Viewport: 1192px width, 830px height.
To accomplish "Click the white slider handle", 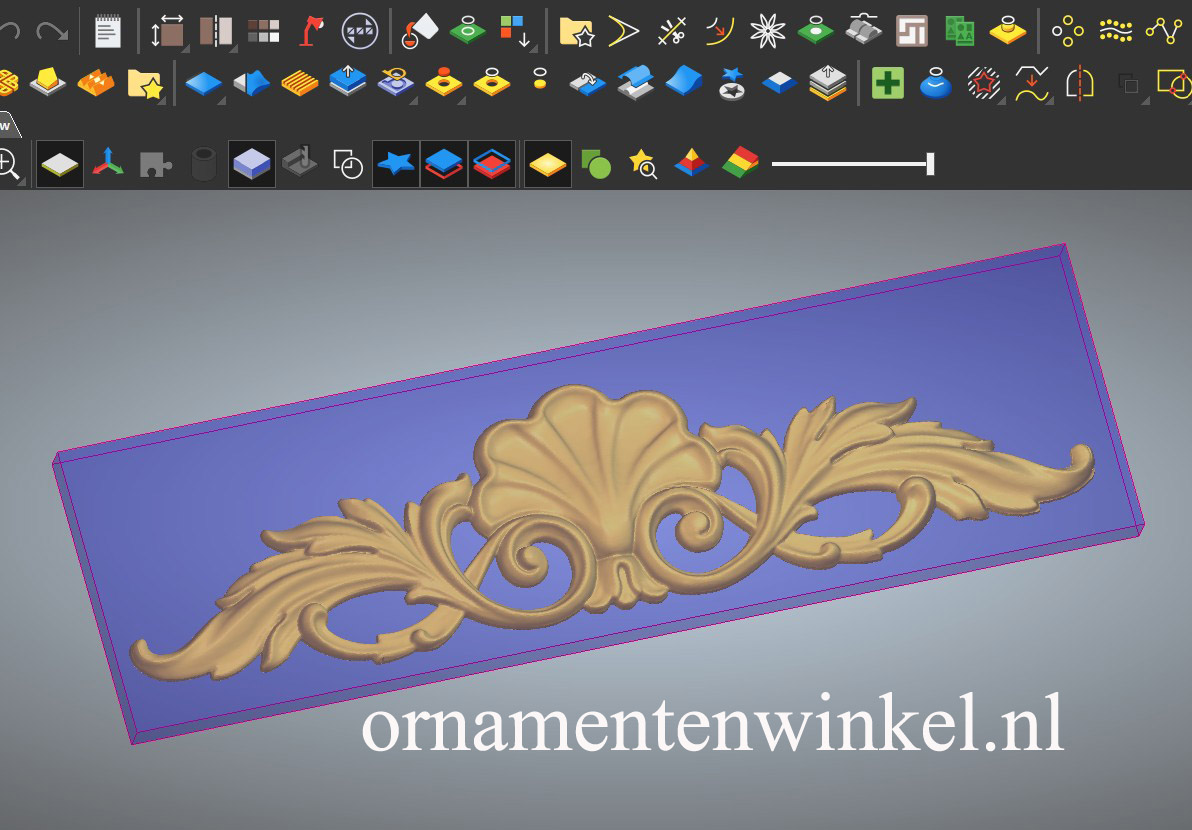I will pyautogui.click(x=930, y=163).
